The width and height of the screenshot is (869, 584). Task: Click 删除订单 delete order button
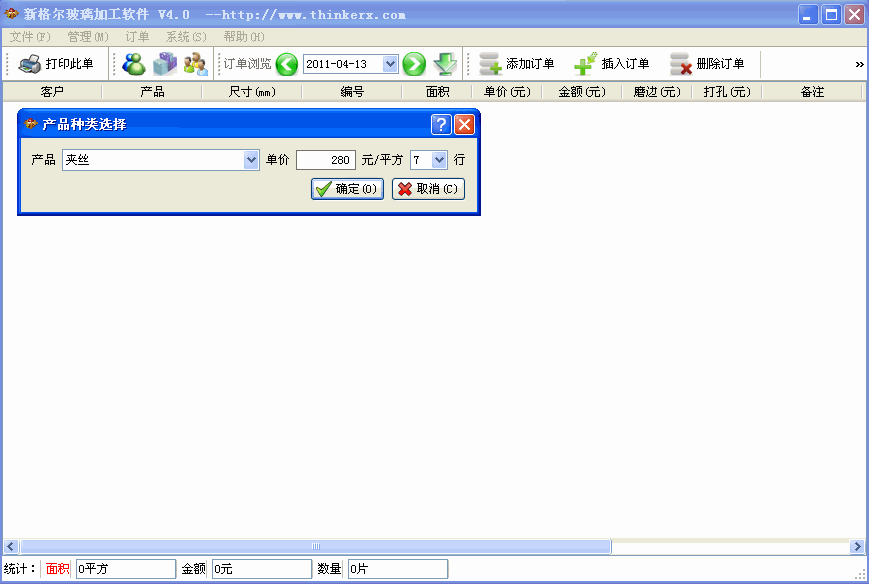(x=707, y=64)
